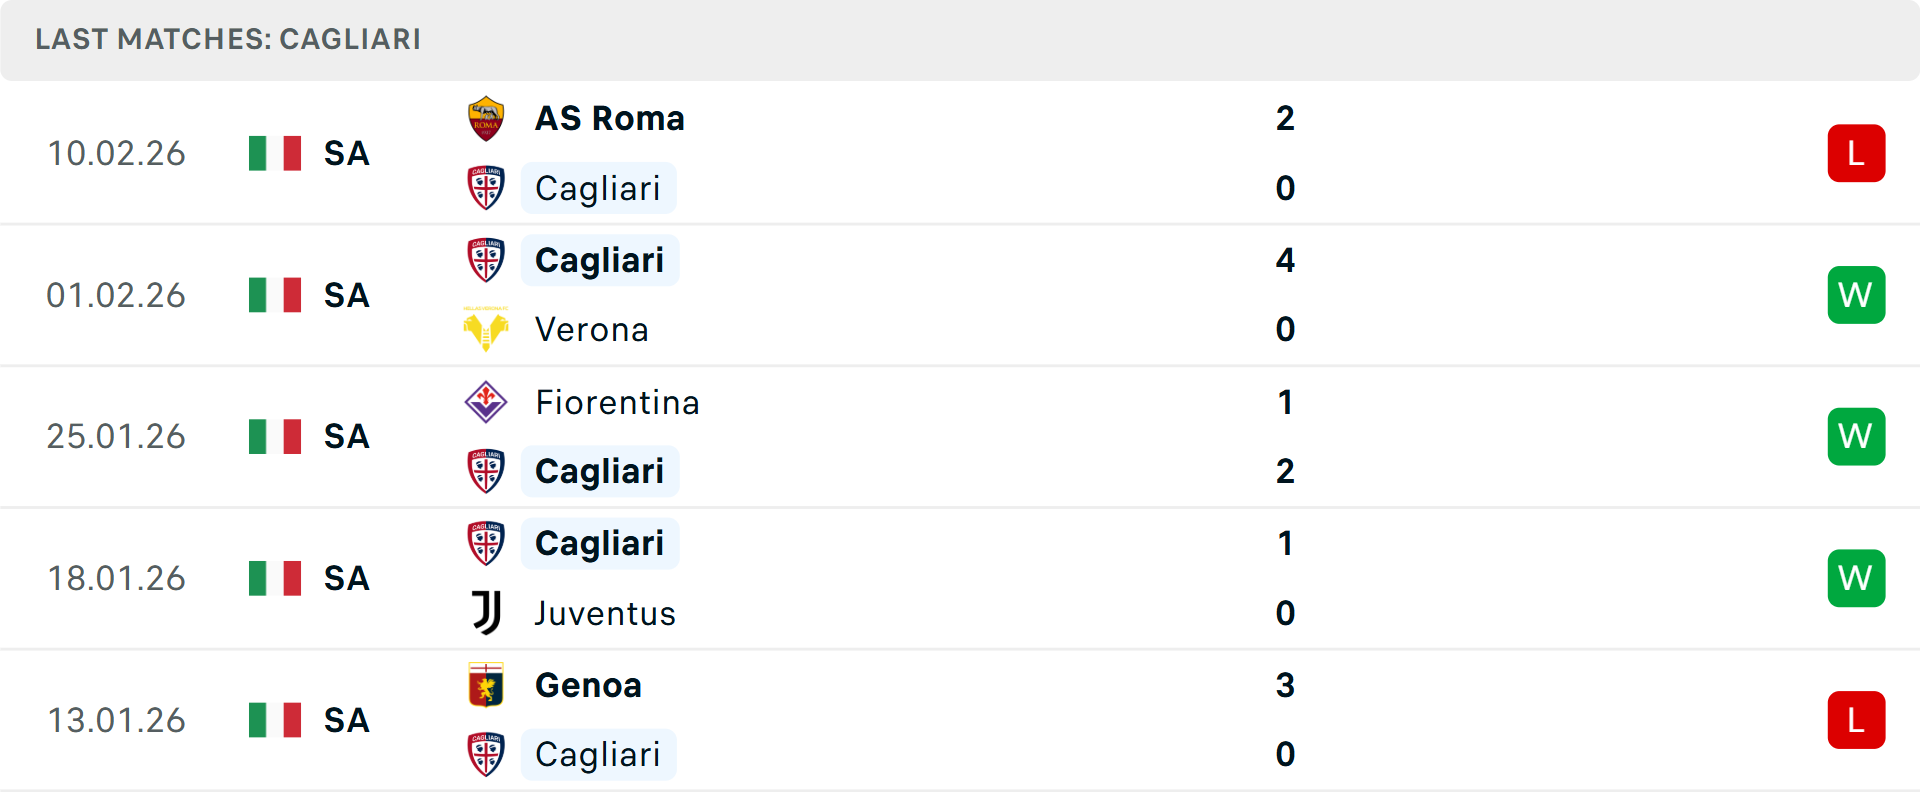Click the red L badge for 10.02.26
The height and width of the screenshot is (792, 1920).
pyautogui.click(x=1856, y=153)
